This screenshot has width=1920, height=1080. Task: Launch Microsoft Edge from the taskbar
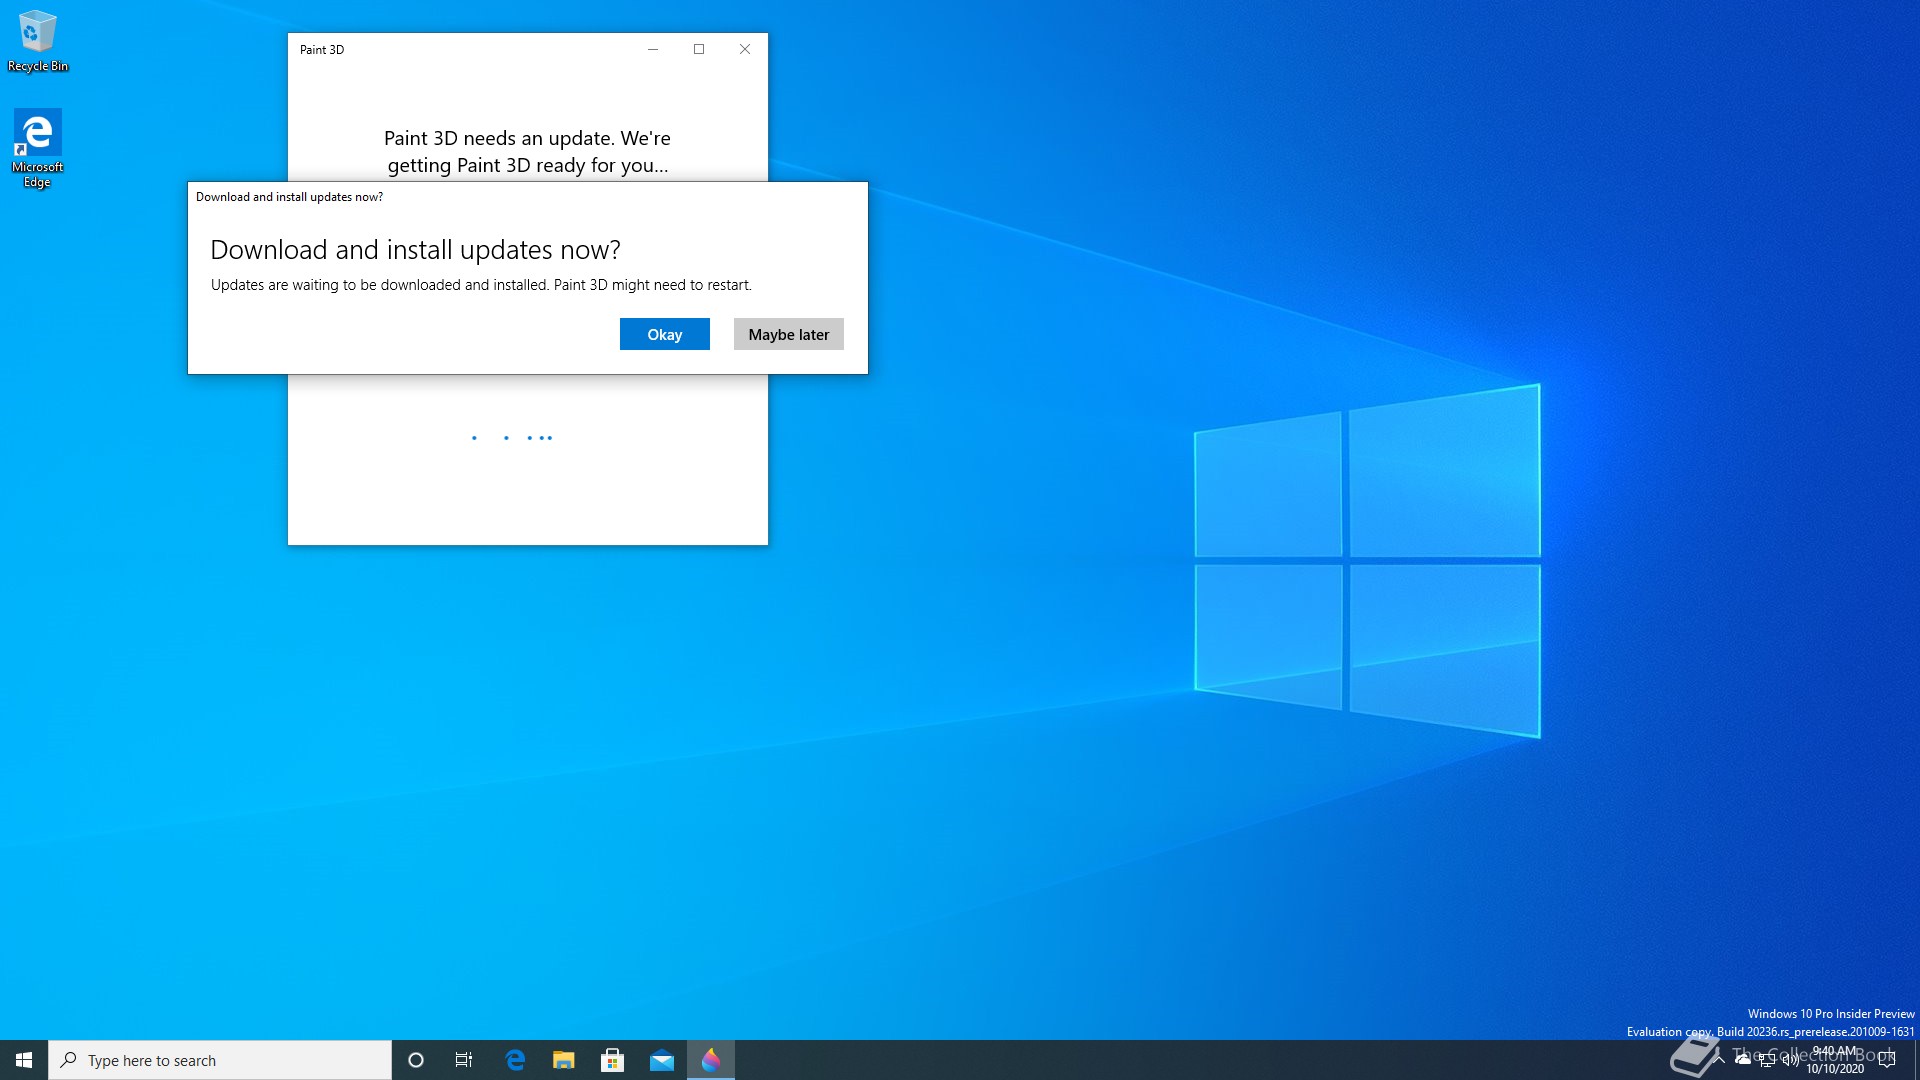pyautogui.click(x=515, y=1060)
